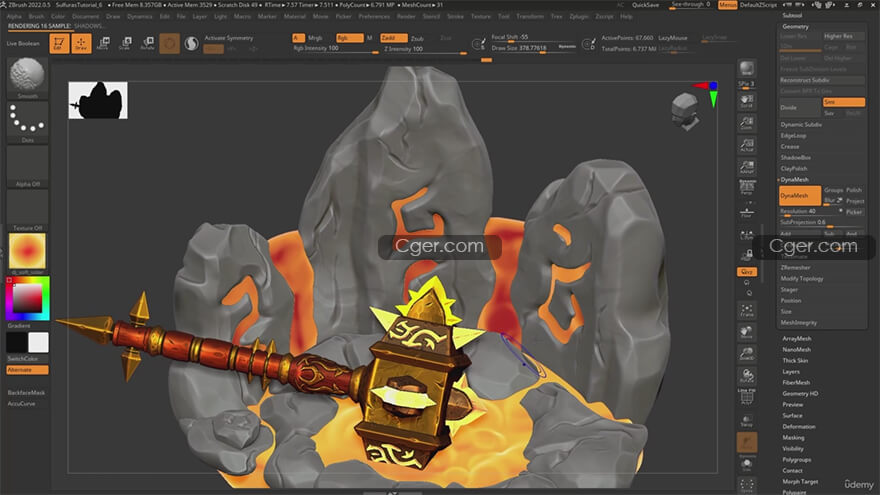Click the Gizmo 3D icon
Screen dimensions: 880x495
point(169,44)
